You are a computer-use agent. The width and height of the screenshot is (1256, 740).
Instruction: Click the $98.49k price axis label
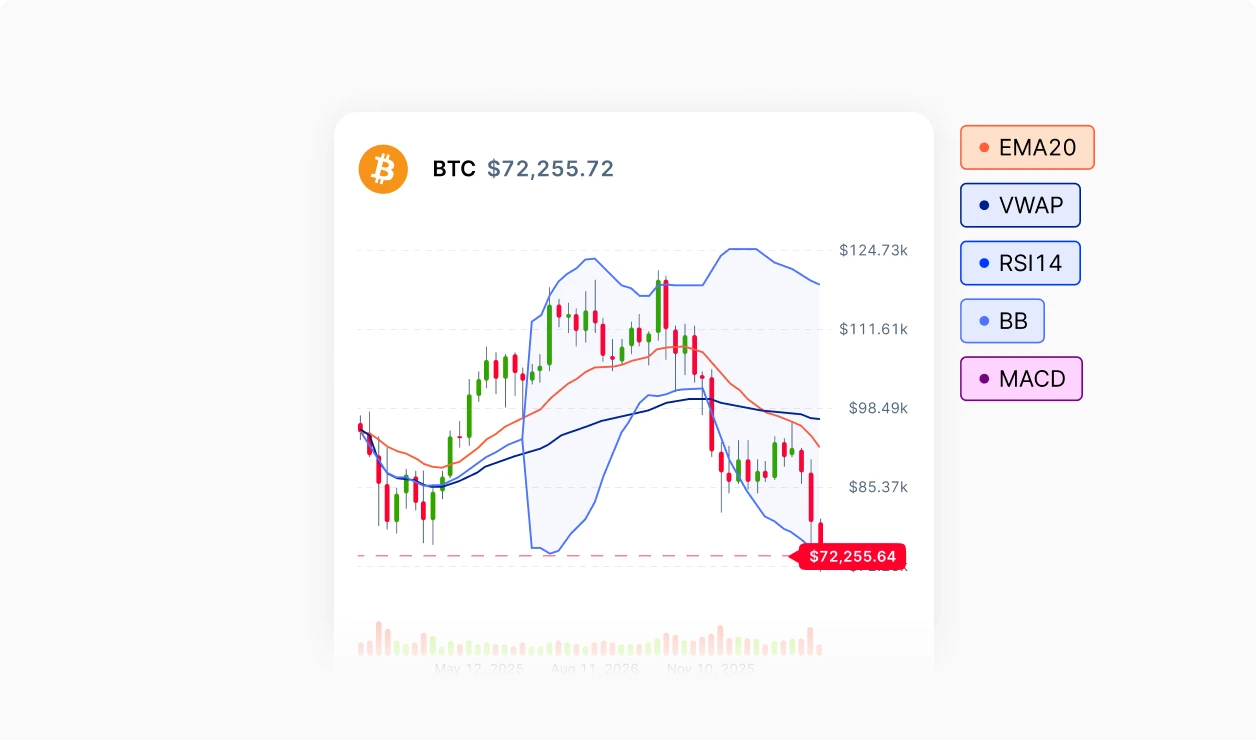pyautogui.click(x=877, y=408)
